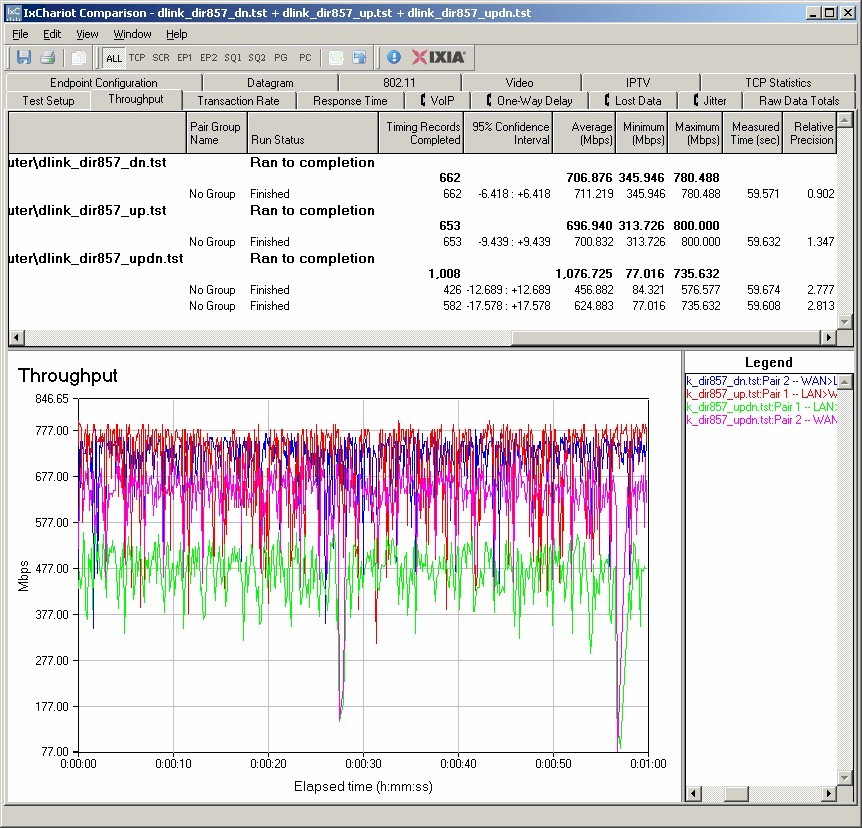Click the Average (Mbps) column header
This screenshot has height=828, width=862.
click(584, 133)
